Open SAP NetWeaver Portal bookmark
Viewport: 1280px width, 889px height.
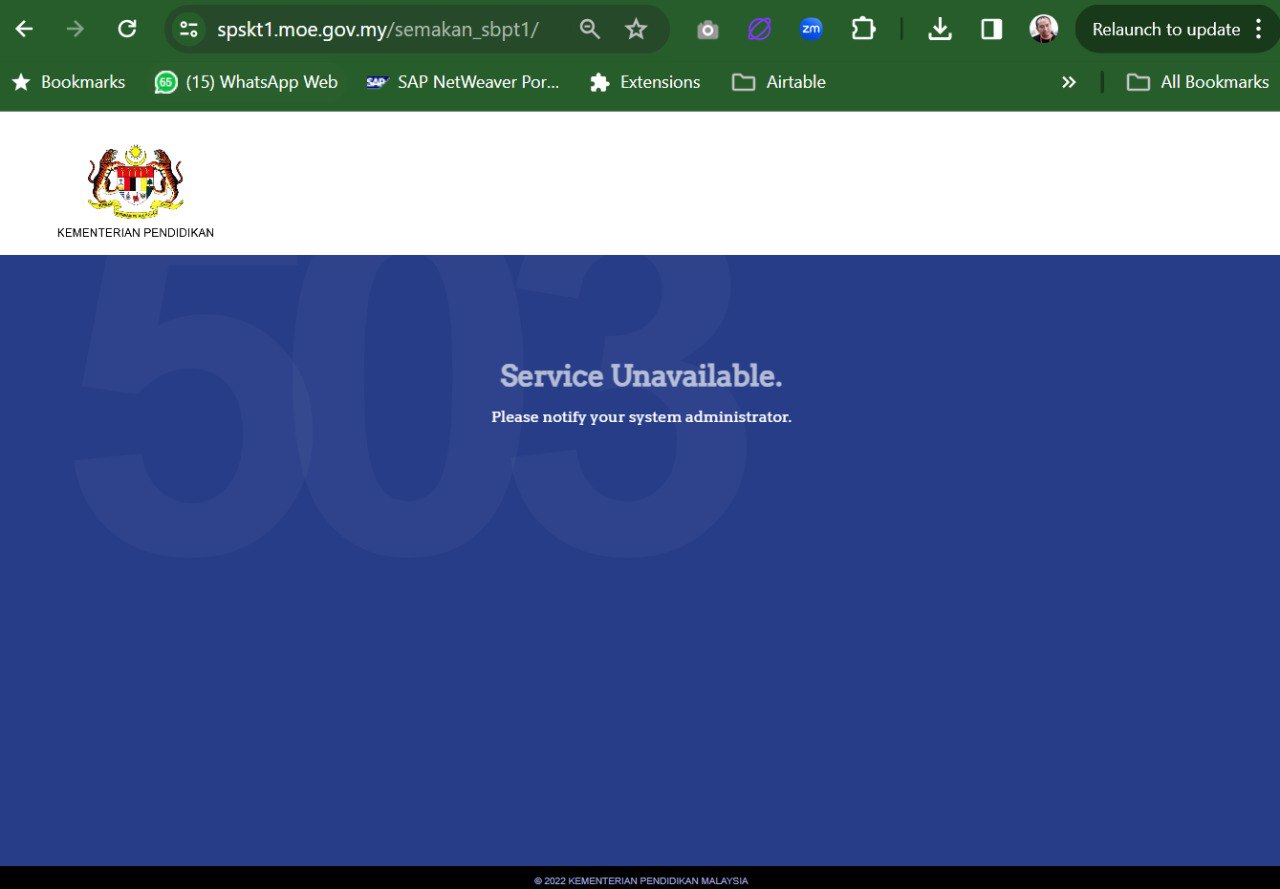click(x=463, y=82)
